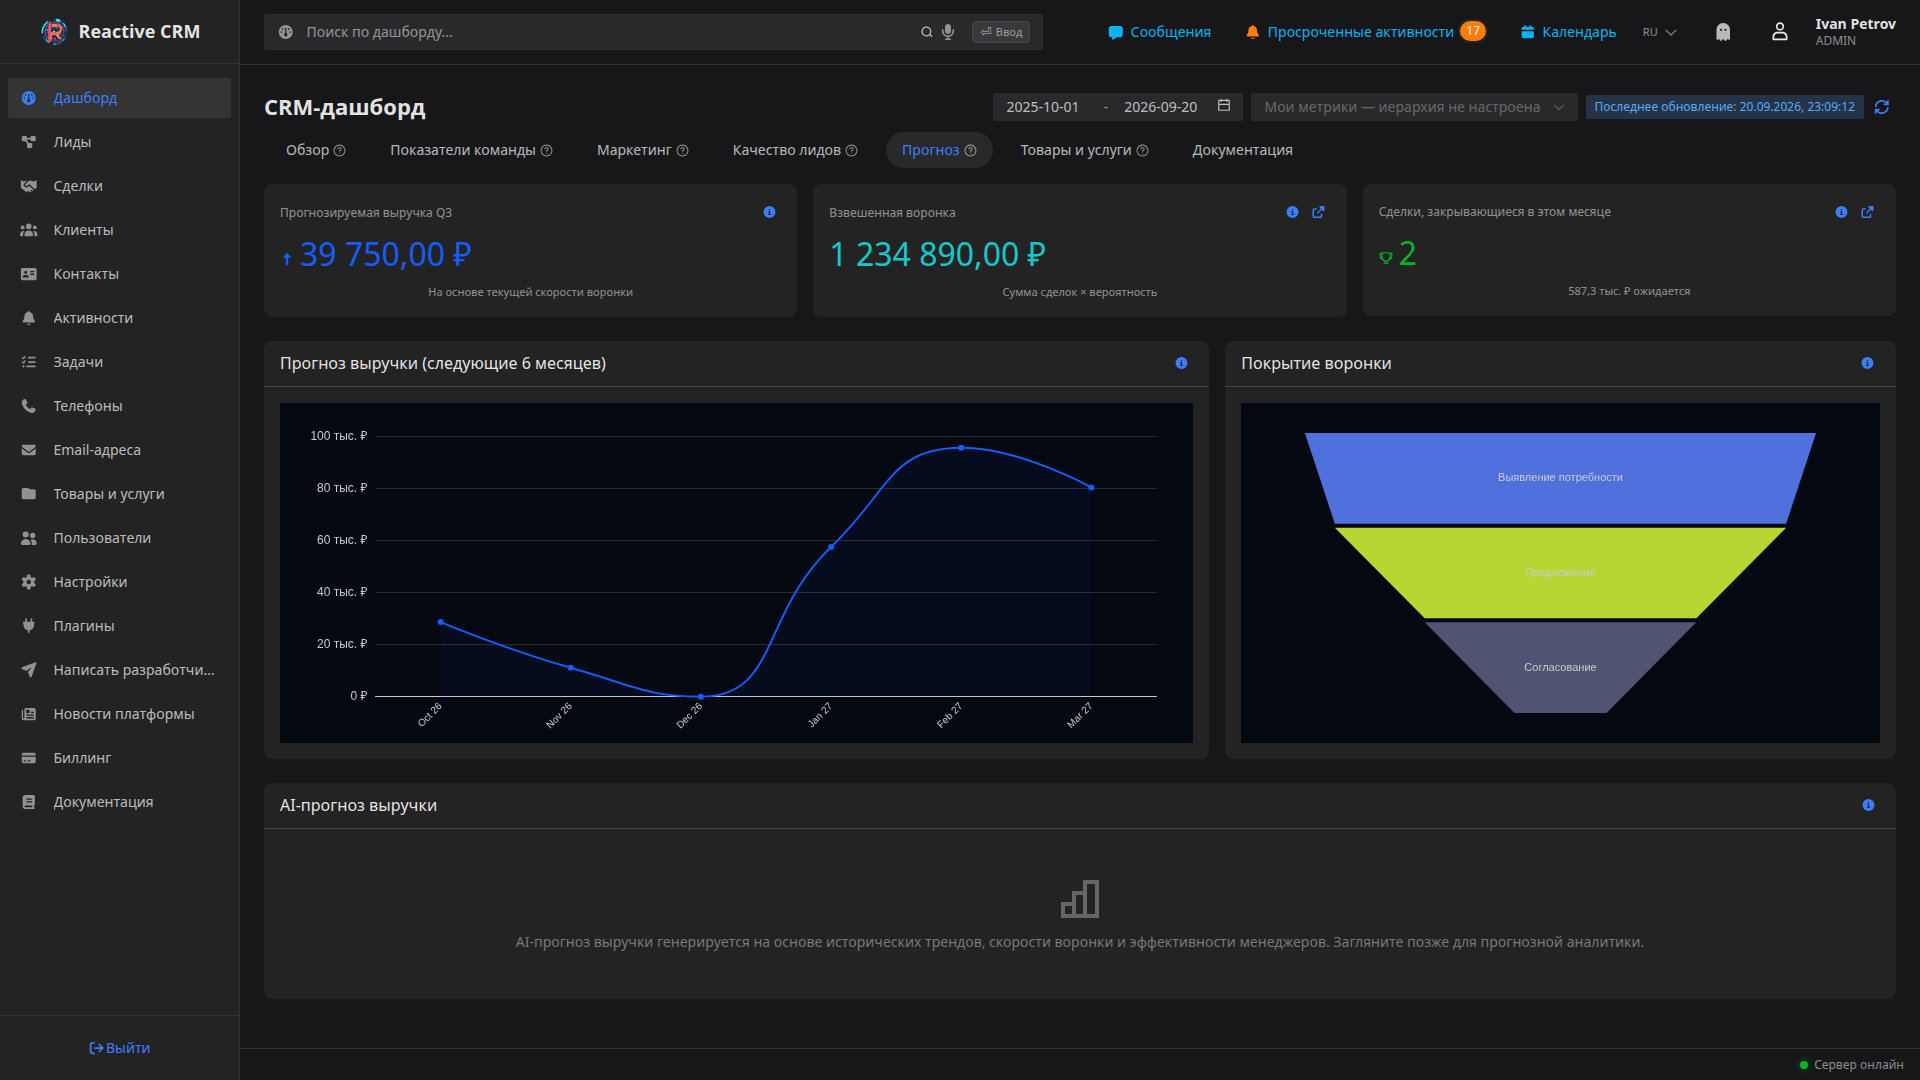Screen dimensions: 1920x1080
Task: Click the user profile icon
Action: [x=1780, y=32]
